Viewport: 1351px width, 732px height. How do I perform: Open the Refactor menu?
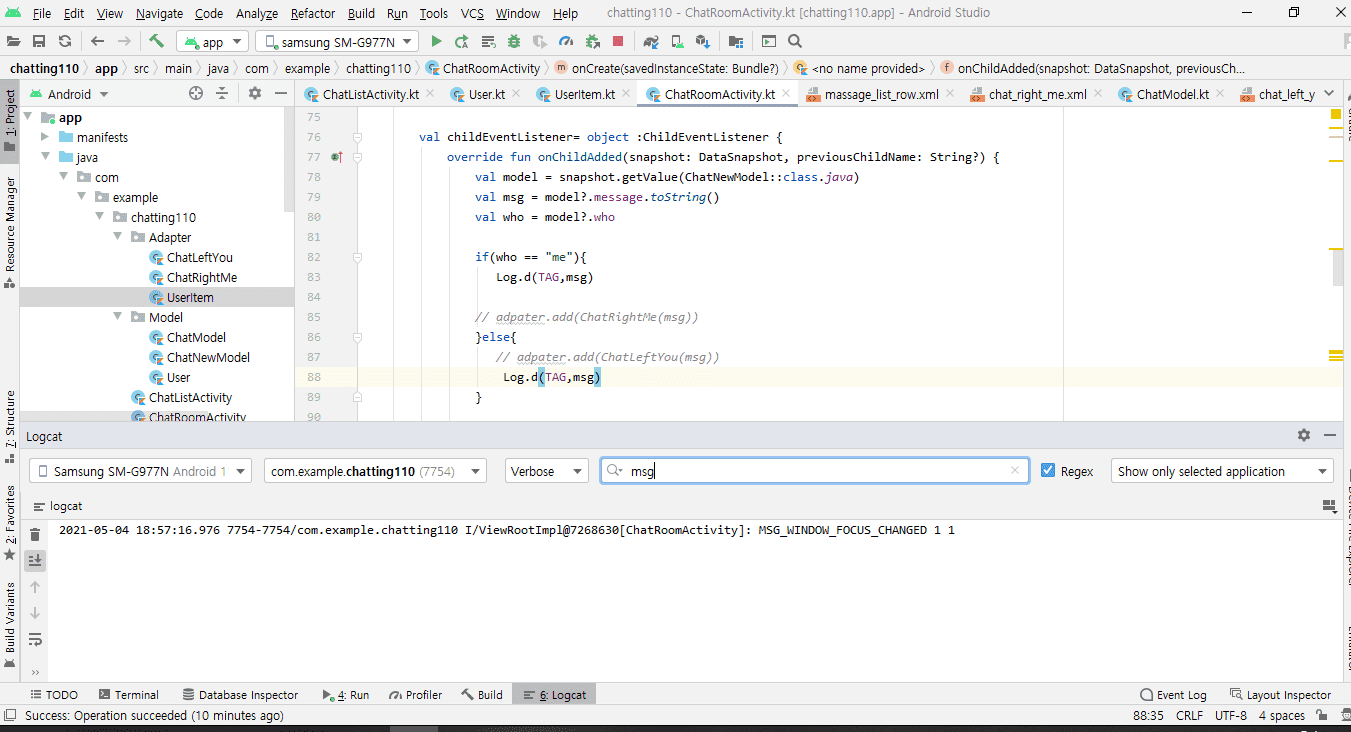click(312, 13)
